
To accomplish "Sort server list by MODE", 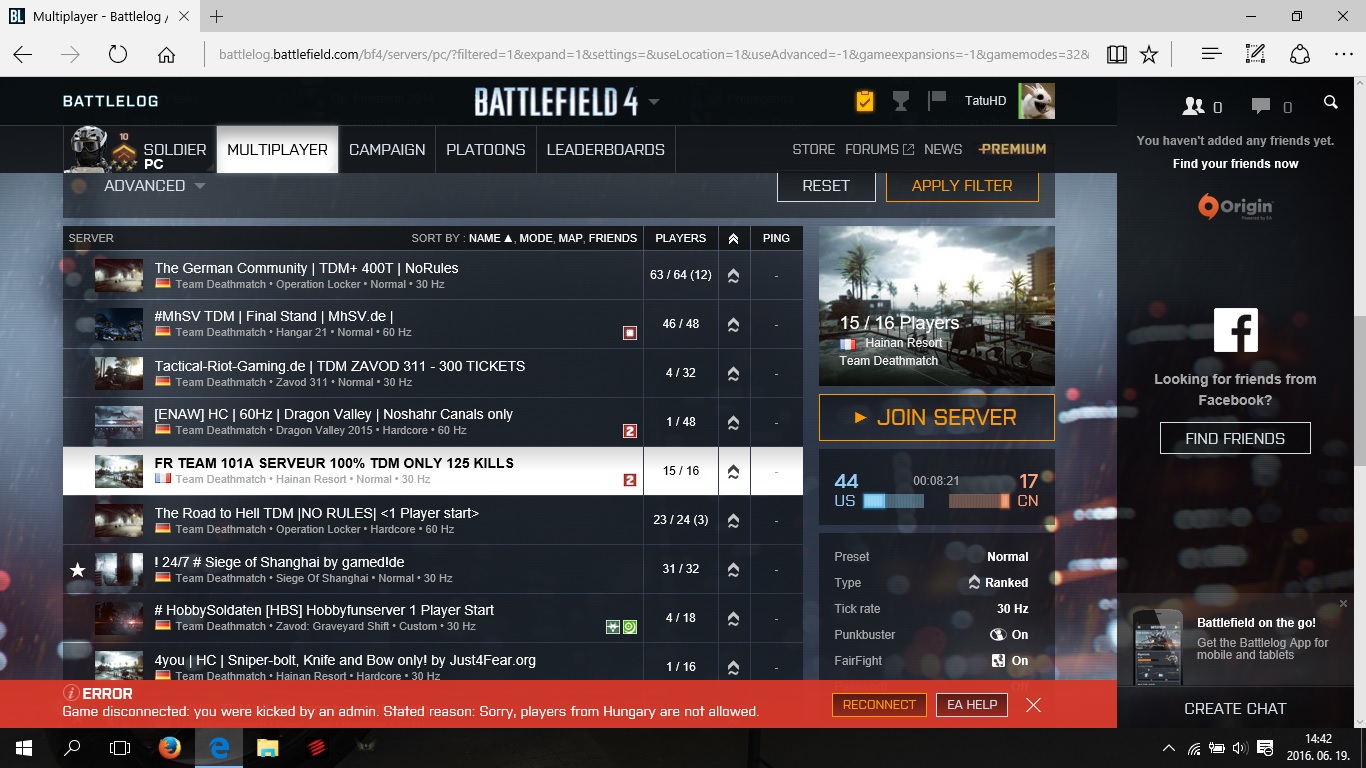I will click(x=536, y=238).
